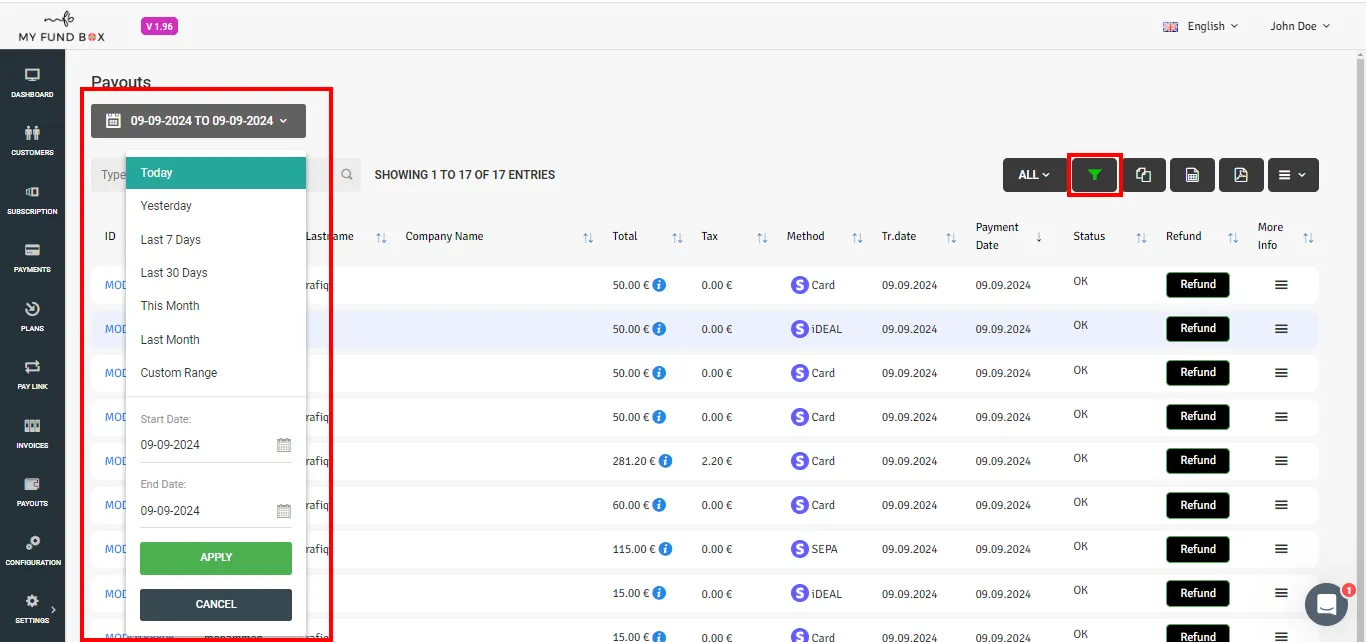
Task: Show info for the 115.00 € total
Action: pos(665,549)
